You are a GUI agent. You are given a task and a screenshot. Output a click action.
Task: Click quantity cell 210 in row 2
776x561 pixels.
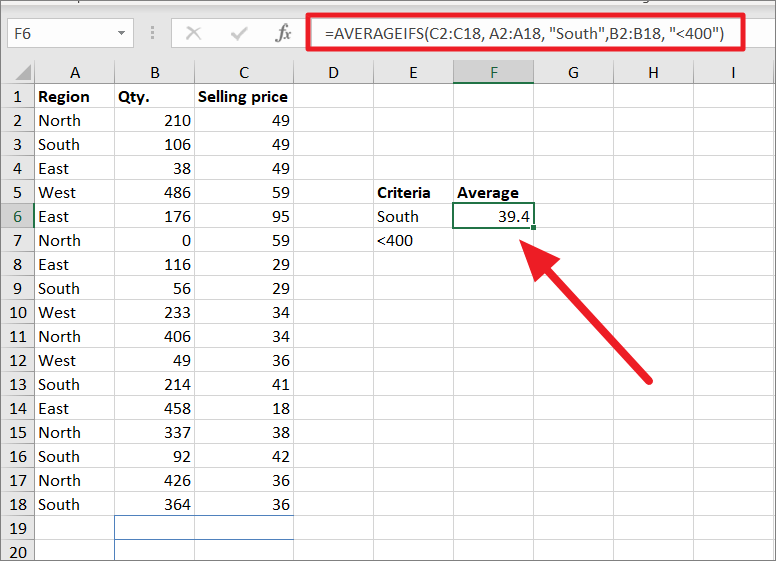click(x=154, y=120)
